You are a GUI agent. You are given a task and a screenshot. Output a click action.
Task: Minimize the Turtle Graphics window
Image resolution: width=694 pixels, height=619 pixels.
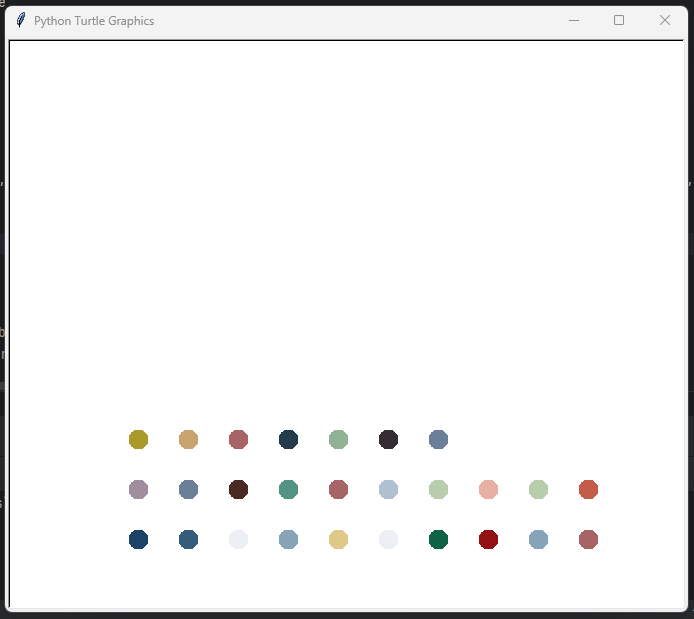[x=574, y=21]
